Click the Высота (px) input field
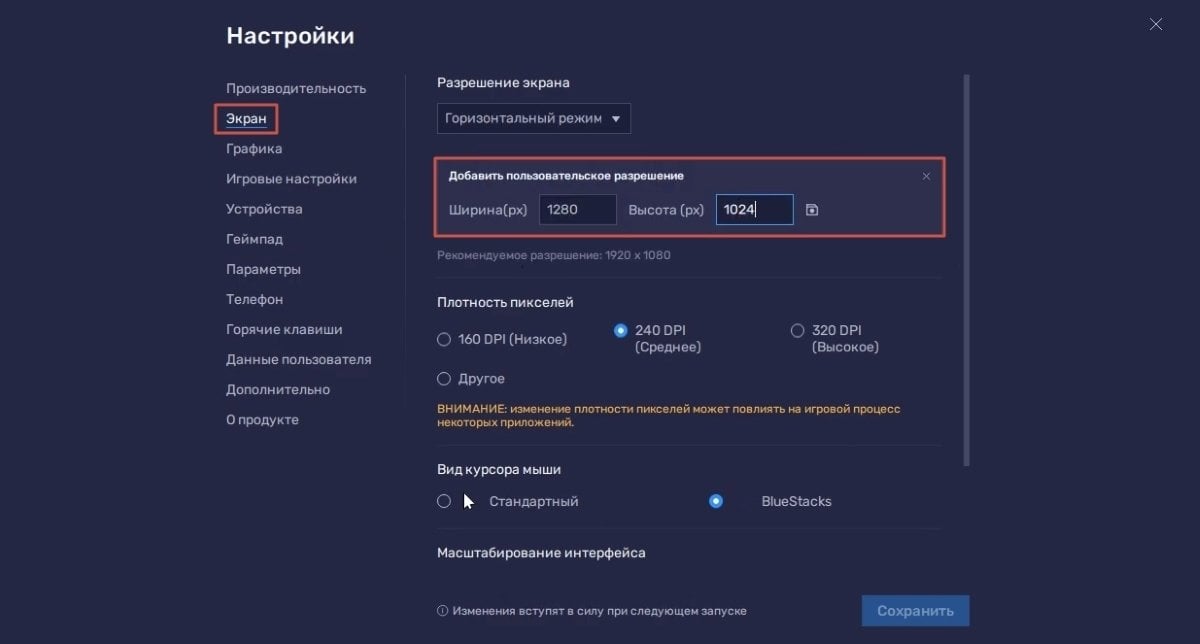Viewport: 1200px width, 644px height. click(x=755, y=210)
